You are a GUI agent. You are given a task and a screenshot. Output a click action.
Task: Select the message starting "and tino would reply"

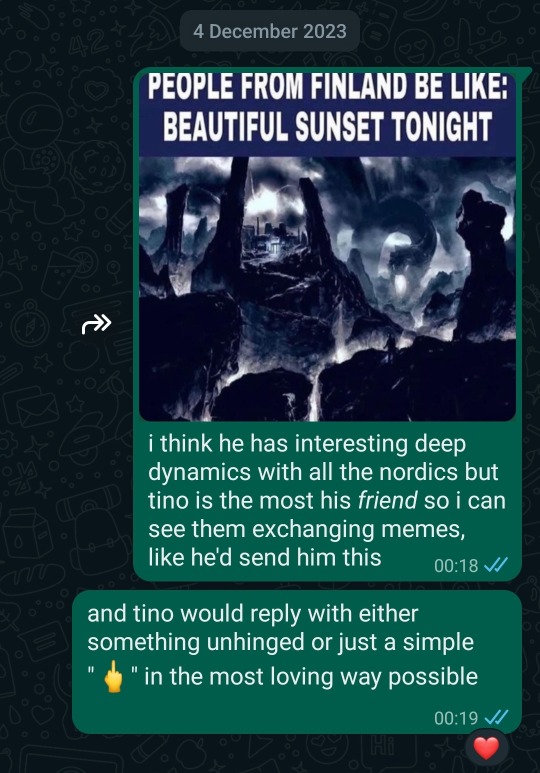(297, 662)
